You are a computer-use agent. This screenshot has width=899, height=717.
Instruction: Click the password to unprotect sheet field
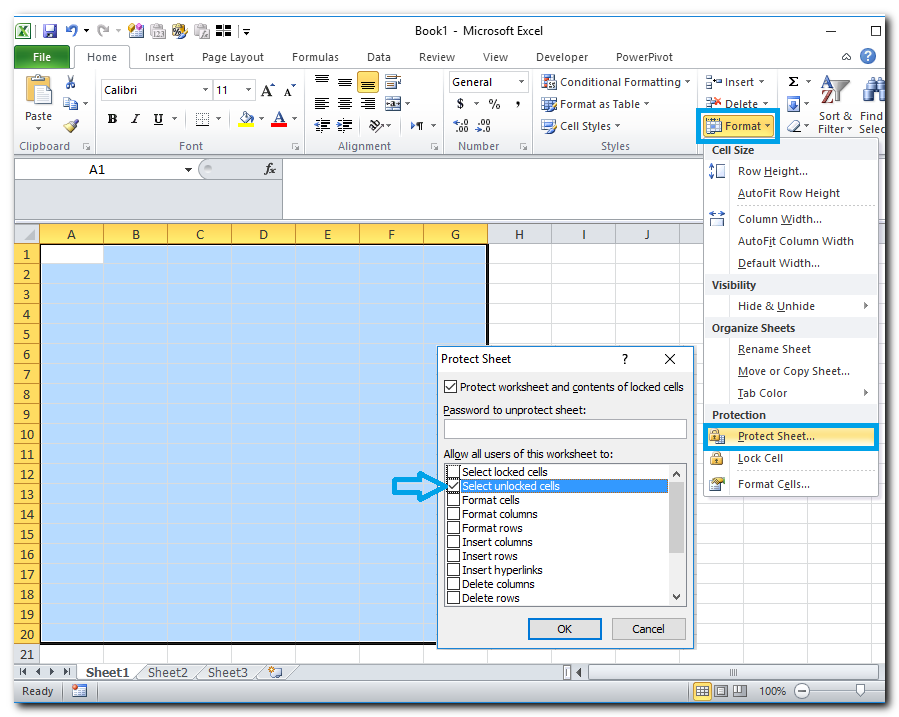click(x=564, y=429)
